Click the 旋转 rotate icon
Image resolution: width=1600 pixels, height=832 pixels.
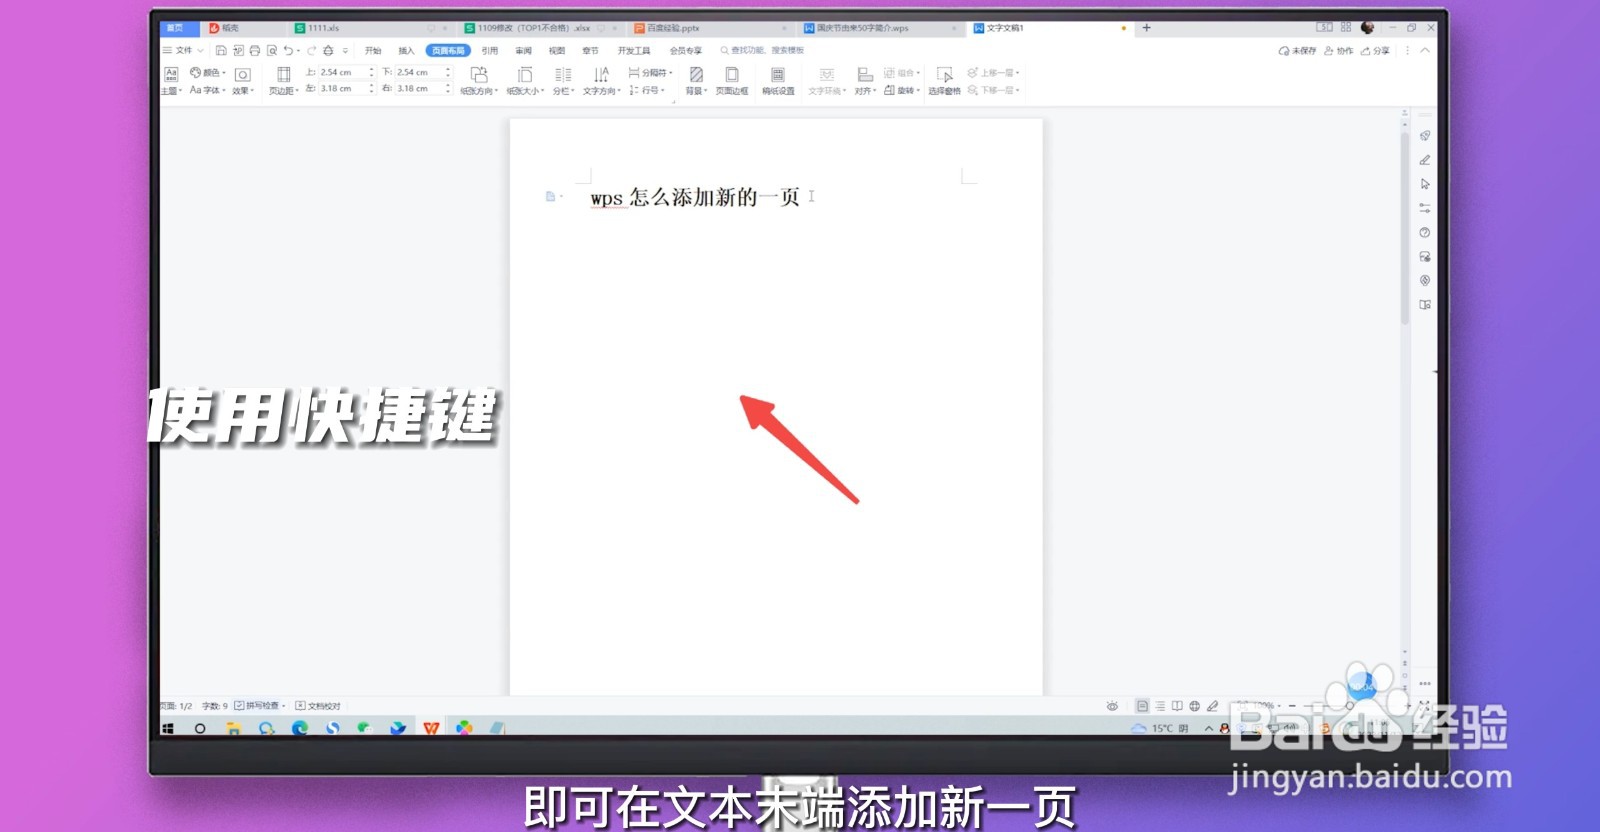pyautogui.click(x=889, y=90)
